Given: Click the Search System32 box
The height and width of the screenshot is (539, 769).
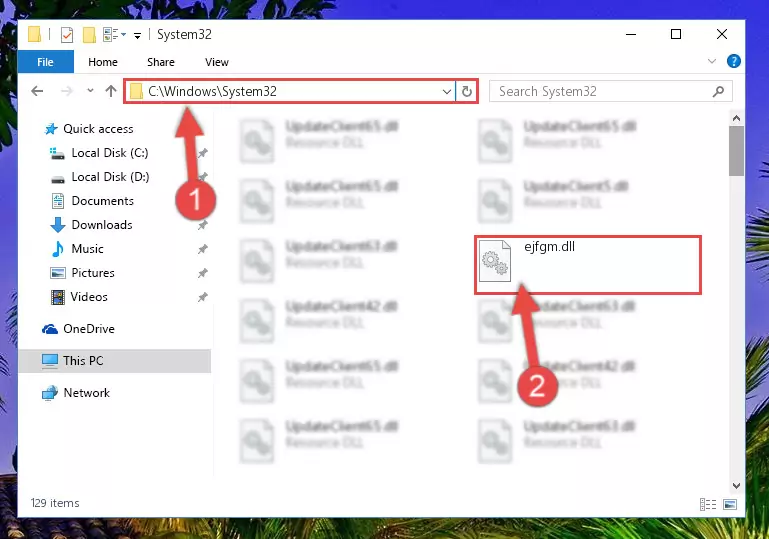Looking at the screenshot, I should pyautogui.click(x=611, y=91).
